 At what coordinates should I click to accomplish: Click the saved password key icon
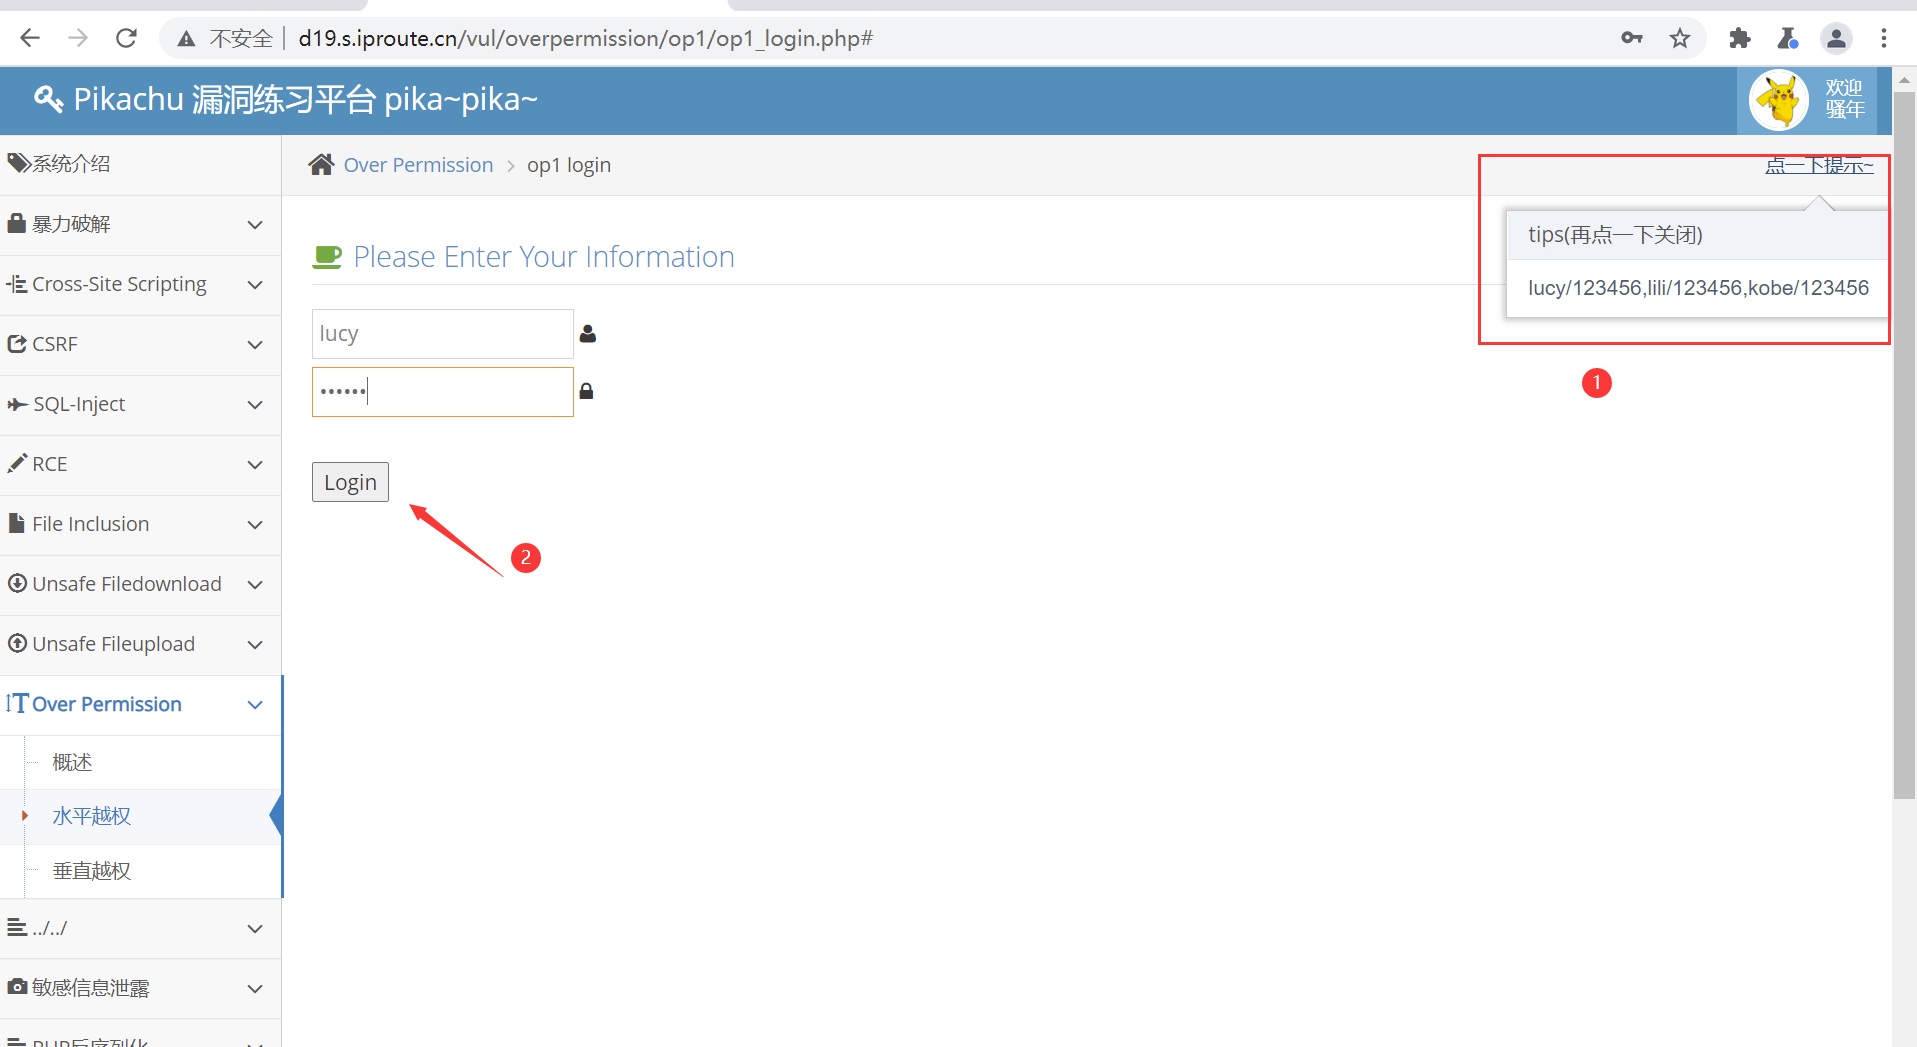coord(1632,38)
